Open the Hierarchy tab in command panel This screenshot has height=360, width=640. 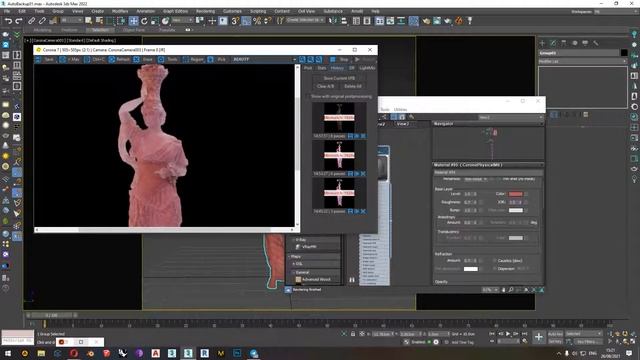564,43
